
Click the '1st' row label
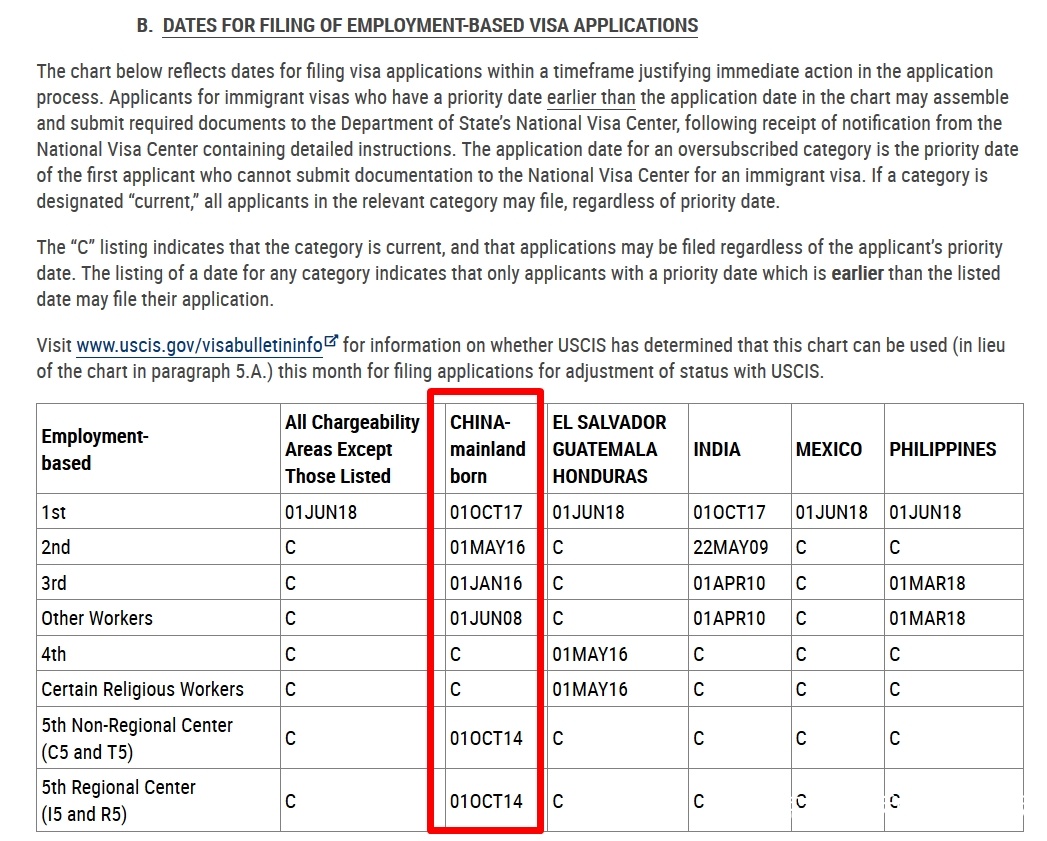[53, 512]
